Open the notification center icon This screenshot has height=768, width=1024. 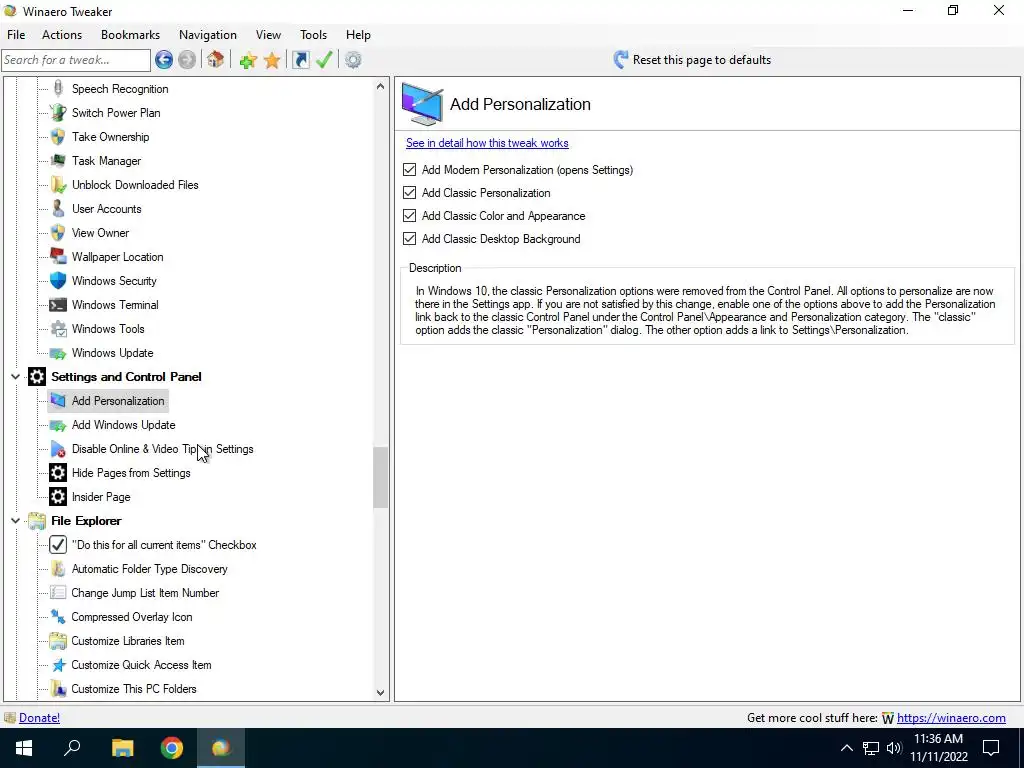(991, 748)
